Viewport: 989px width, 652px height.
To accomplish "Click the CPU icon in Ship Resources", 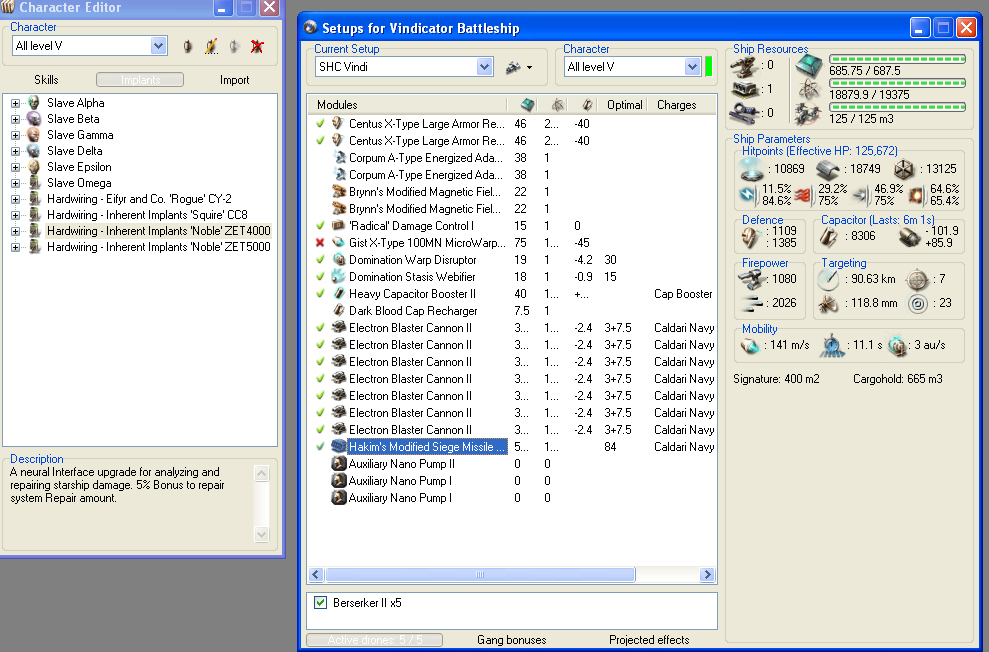I will click(809, 65).
